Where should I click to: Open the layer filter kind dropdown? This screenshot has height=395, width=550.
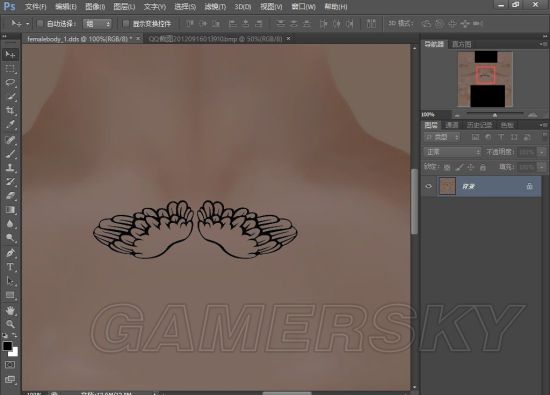tap(442, 137)
